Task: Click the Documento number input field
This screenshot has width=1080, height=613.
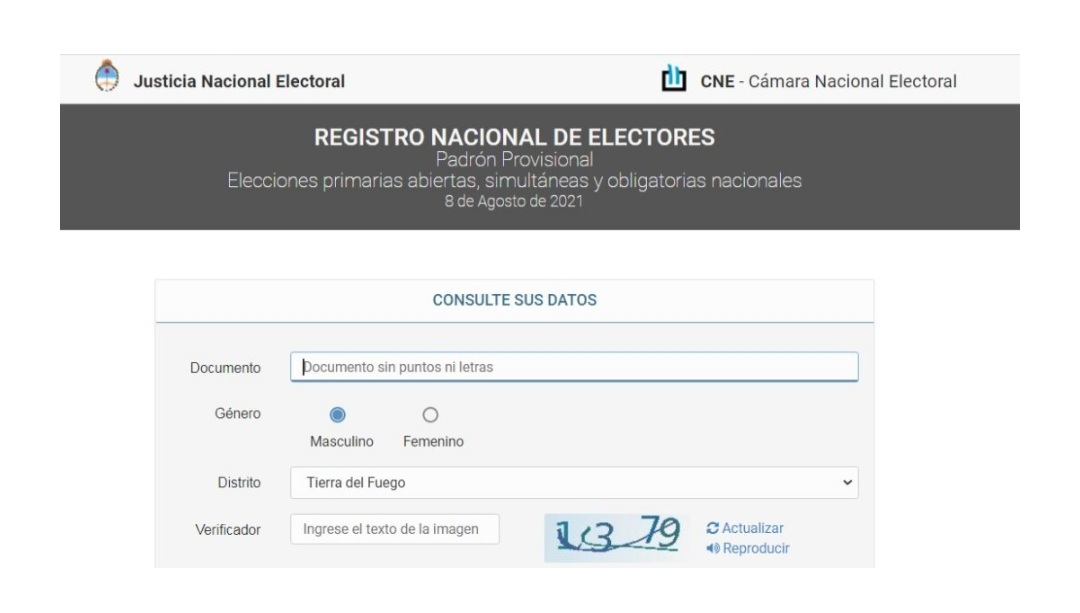Action: coord(574,367)
